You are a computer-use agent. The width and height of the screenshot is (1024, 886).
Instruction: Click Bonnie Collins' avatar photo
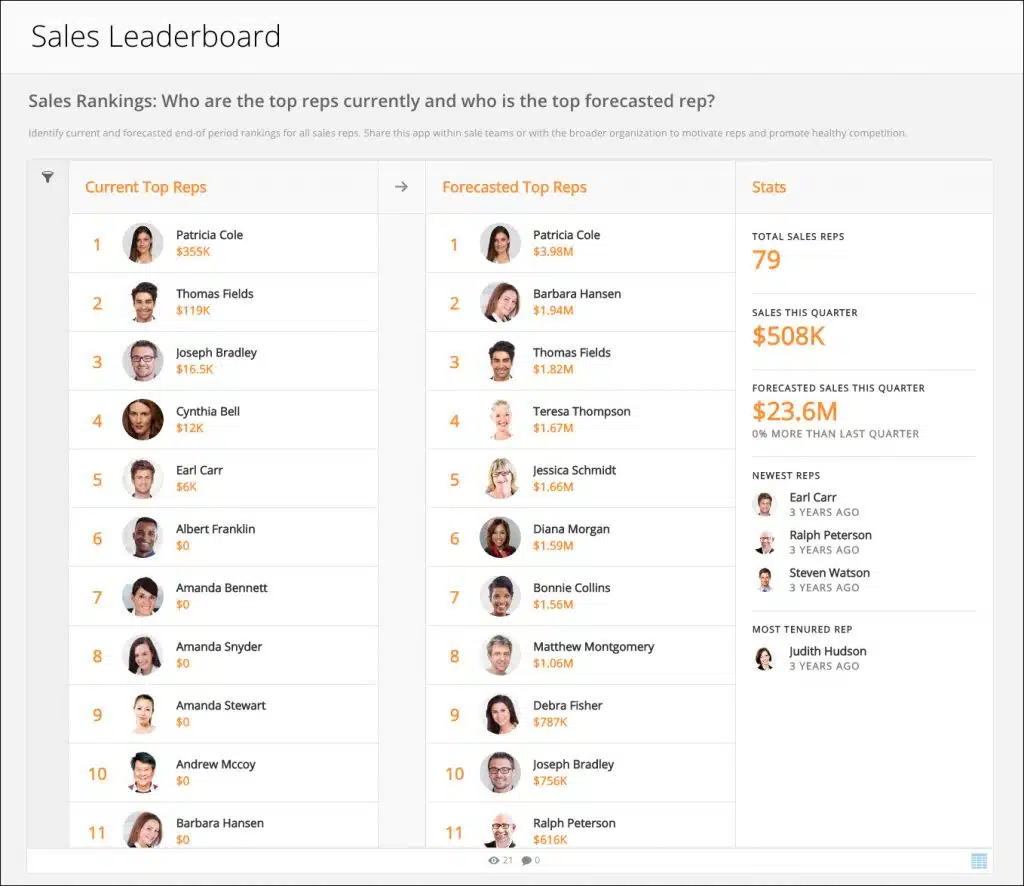point(500,596)
